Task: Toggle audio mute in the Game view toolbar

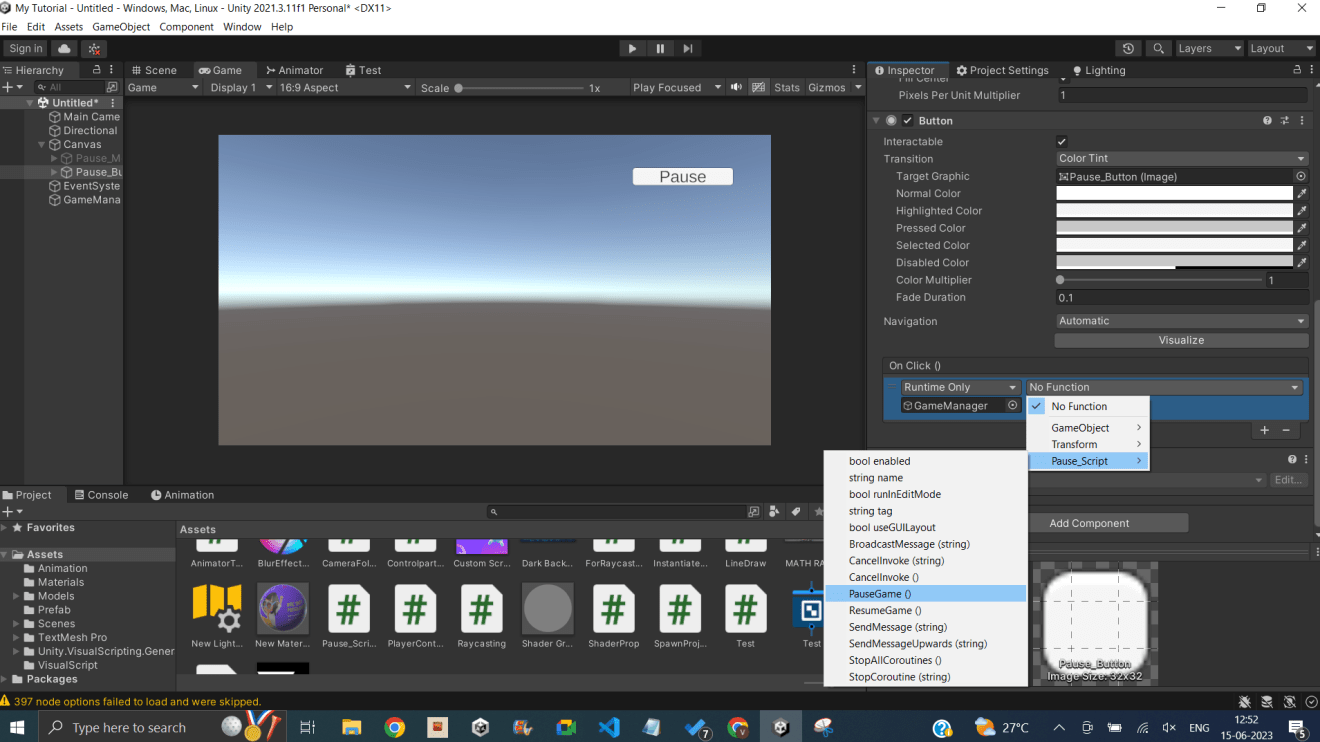Action: (x=736, y=87)
